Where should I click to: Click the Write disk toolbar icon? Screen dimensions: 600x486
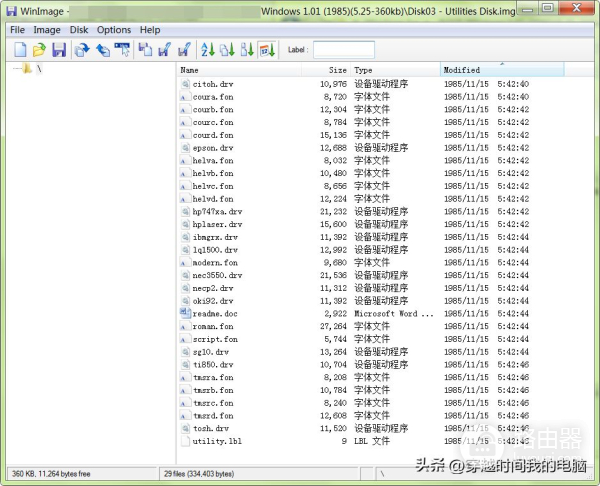point(103,50)
